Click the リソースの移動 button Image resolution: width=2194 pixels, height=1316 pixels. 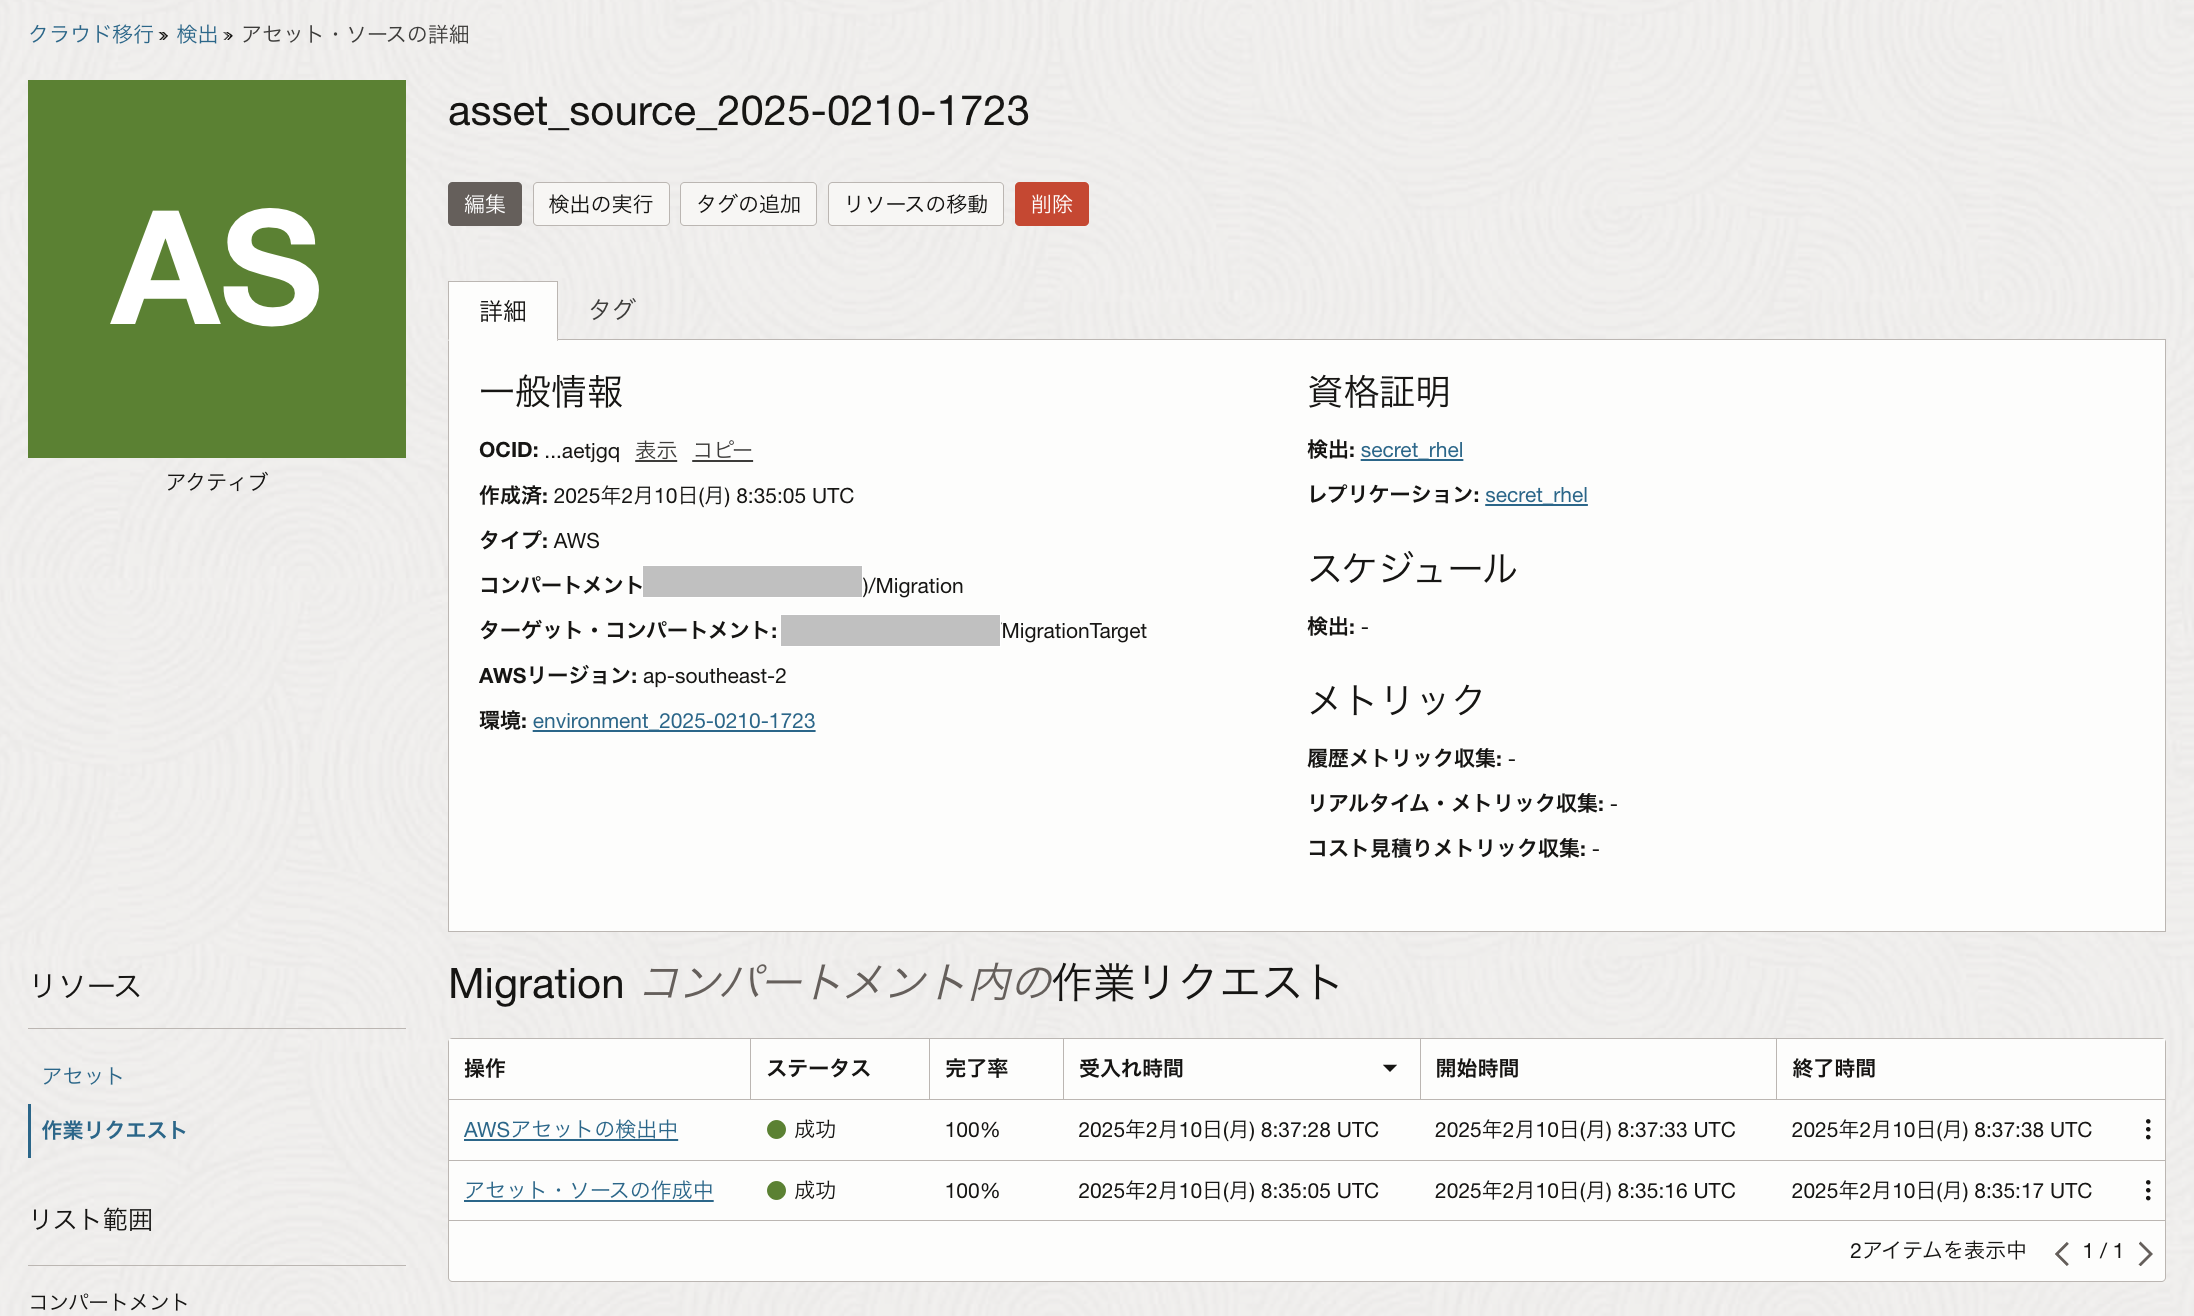[x=915, y=204]
